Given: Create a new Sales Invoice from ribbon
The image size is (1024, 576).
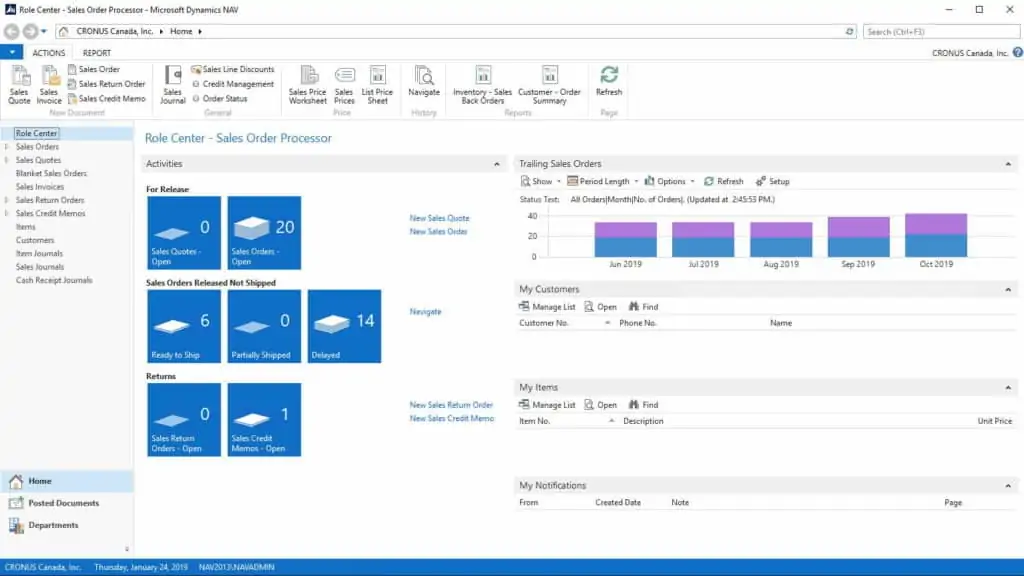Looking at the screenshot, I should [x=49, y=85].
